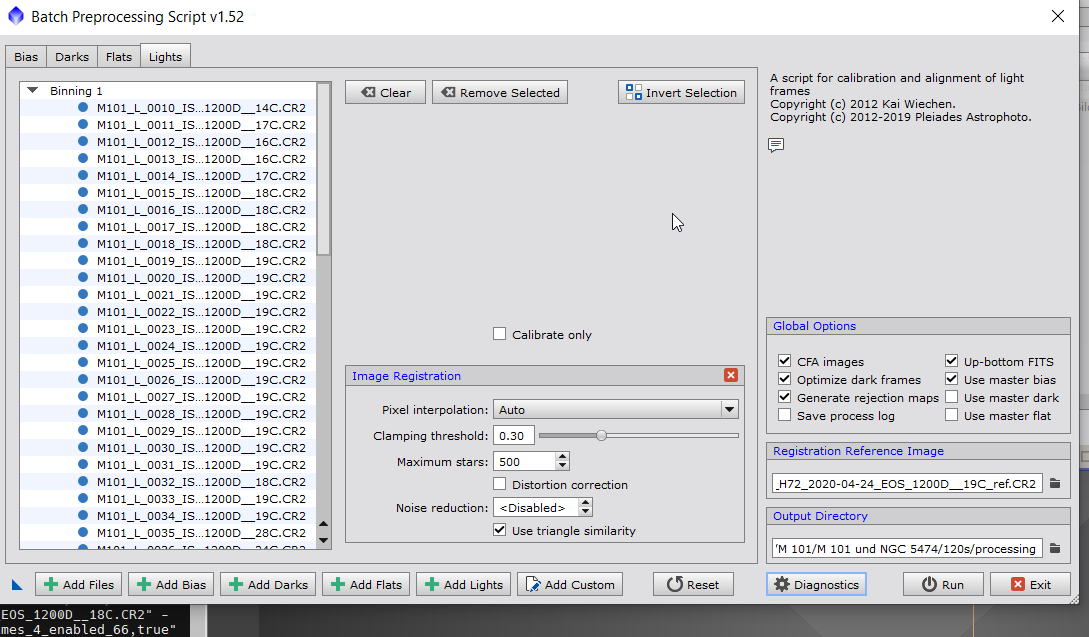Screen dimensions: 1089x637
Task: Toggle Up-bottom FITS checkbox
Action: pyautogui.click(x=951, y=361)
